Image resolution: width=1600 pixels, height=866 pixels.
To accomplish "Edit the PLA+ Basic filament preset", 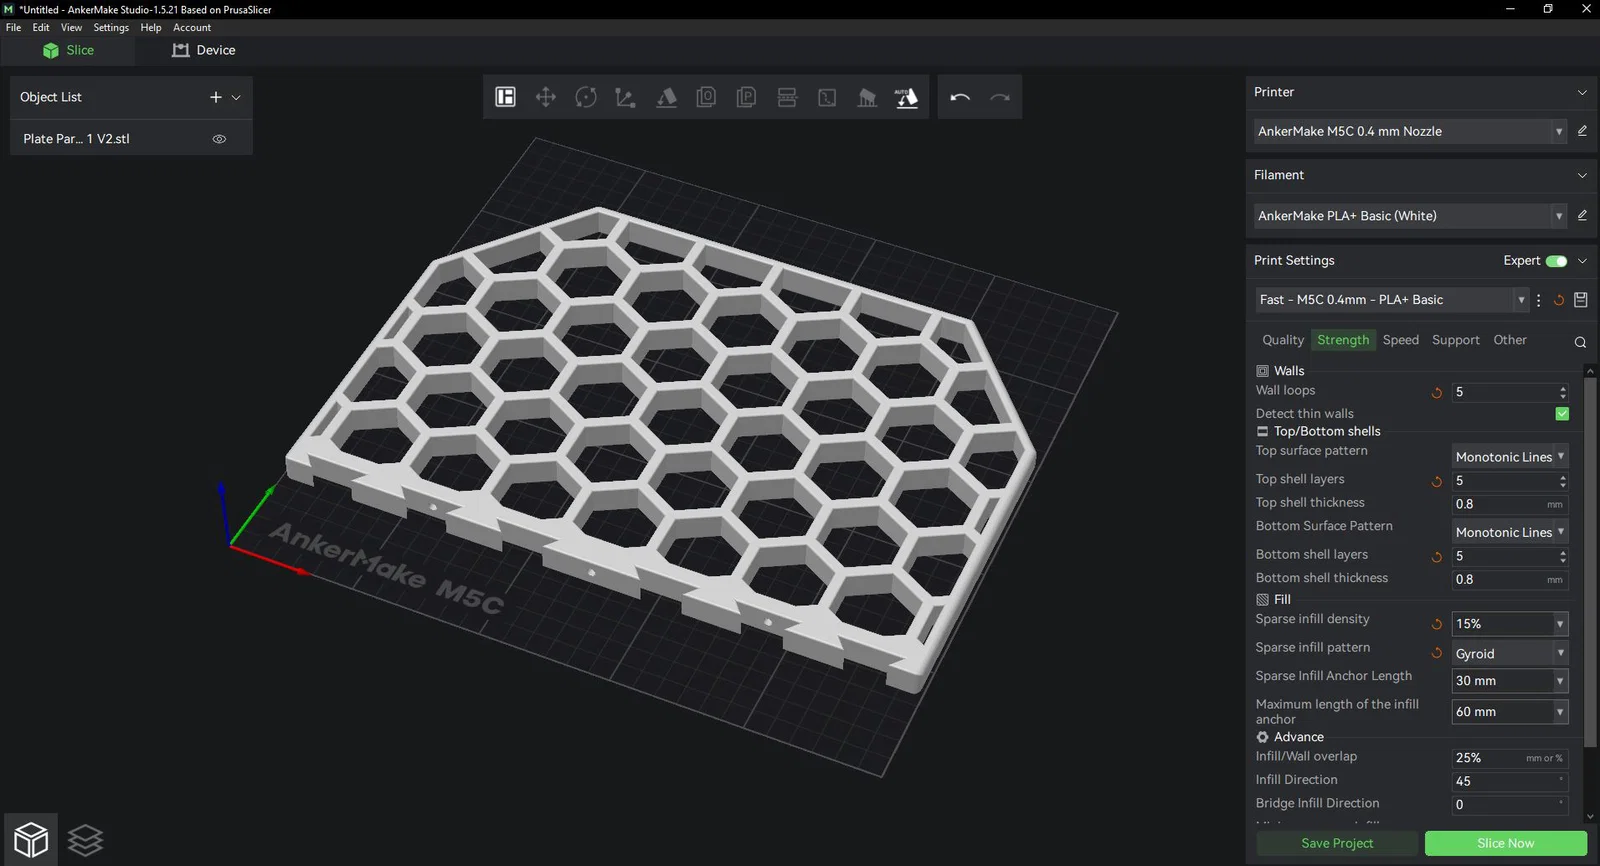I will point(1582,215).
